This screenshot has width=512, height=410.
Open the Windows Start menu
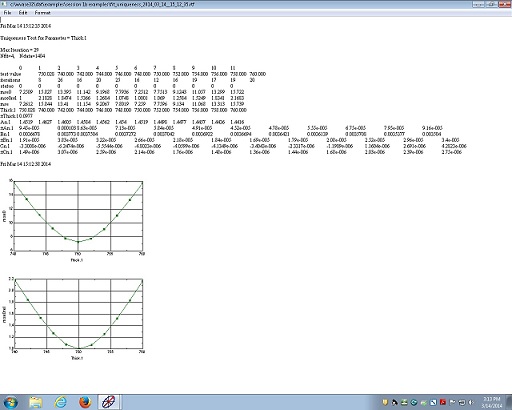pyautogui.click(x=10, y=402)
